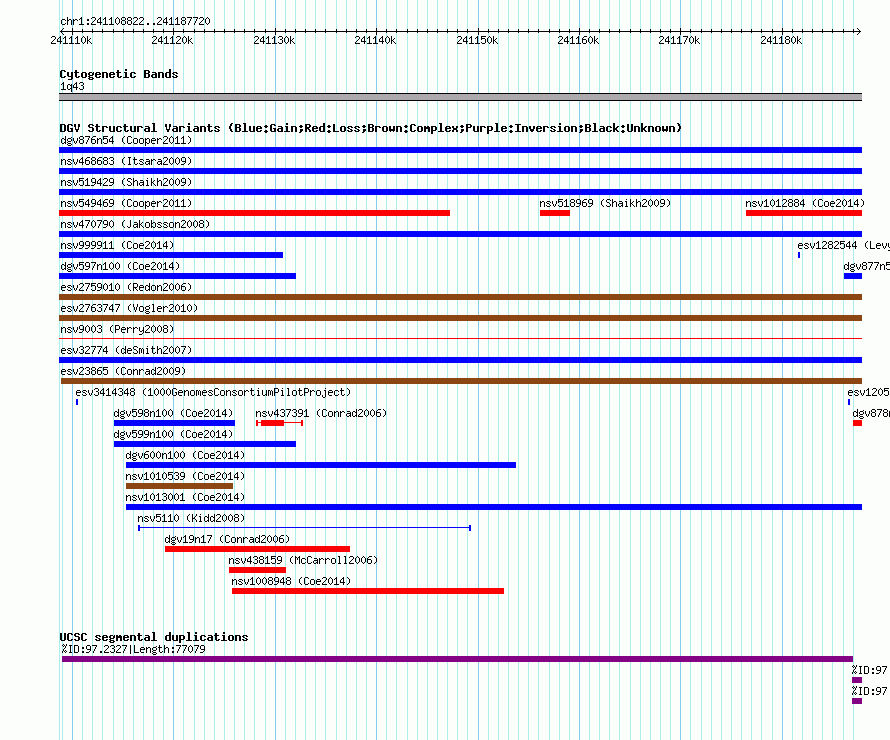Click dgv600n100 (Coe2014) blue gain bar

[321, 465]
